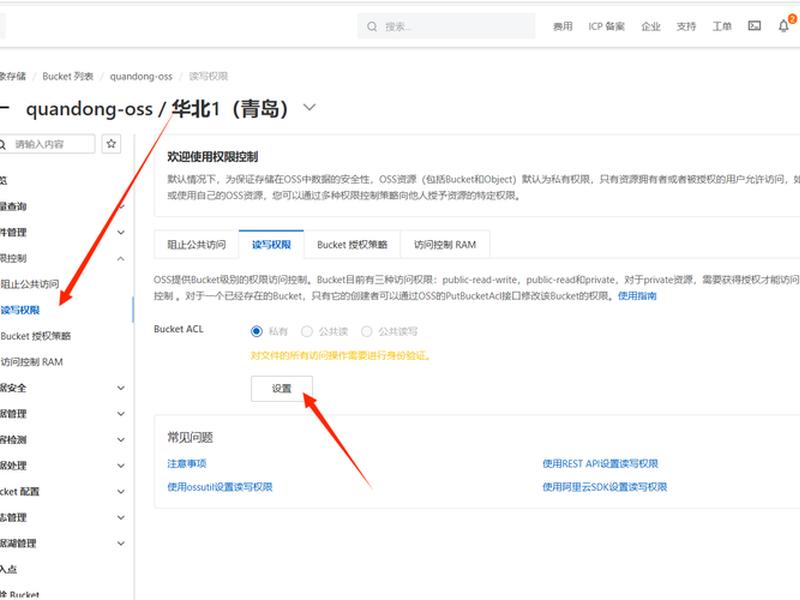Select 读写权限 in sidebar
Image resolution: width=800 pixels, height=600 pixels.
(20, 310)
